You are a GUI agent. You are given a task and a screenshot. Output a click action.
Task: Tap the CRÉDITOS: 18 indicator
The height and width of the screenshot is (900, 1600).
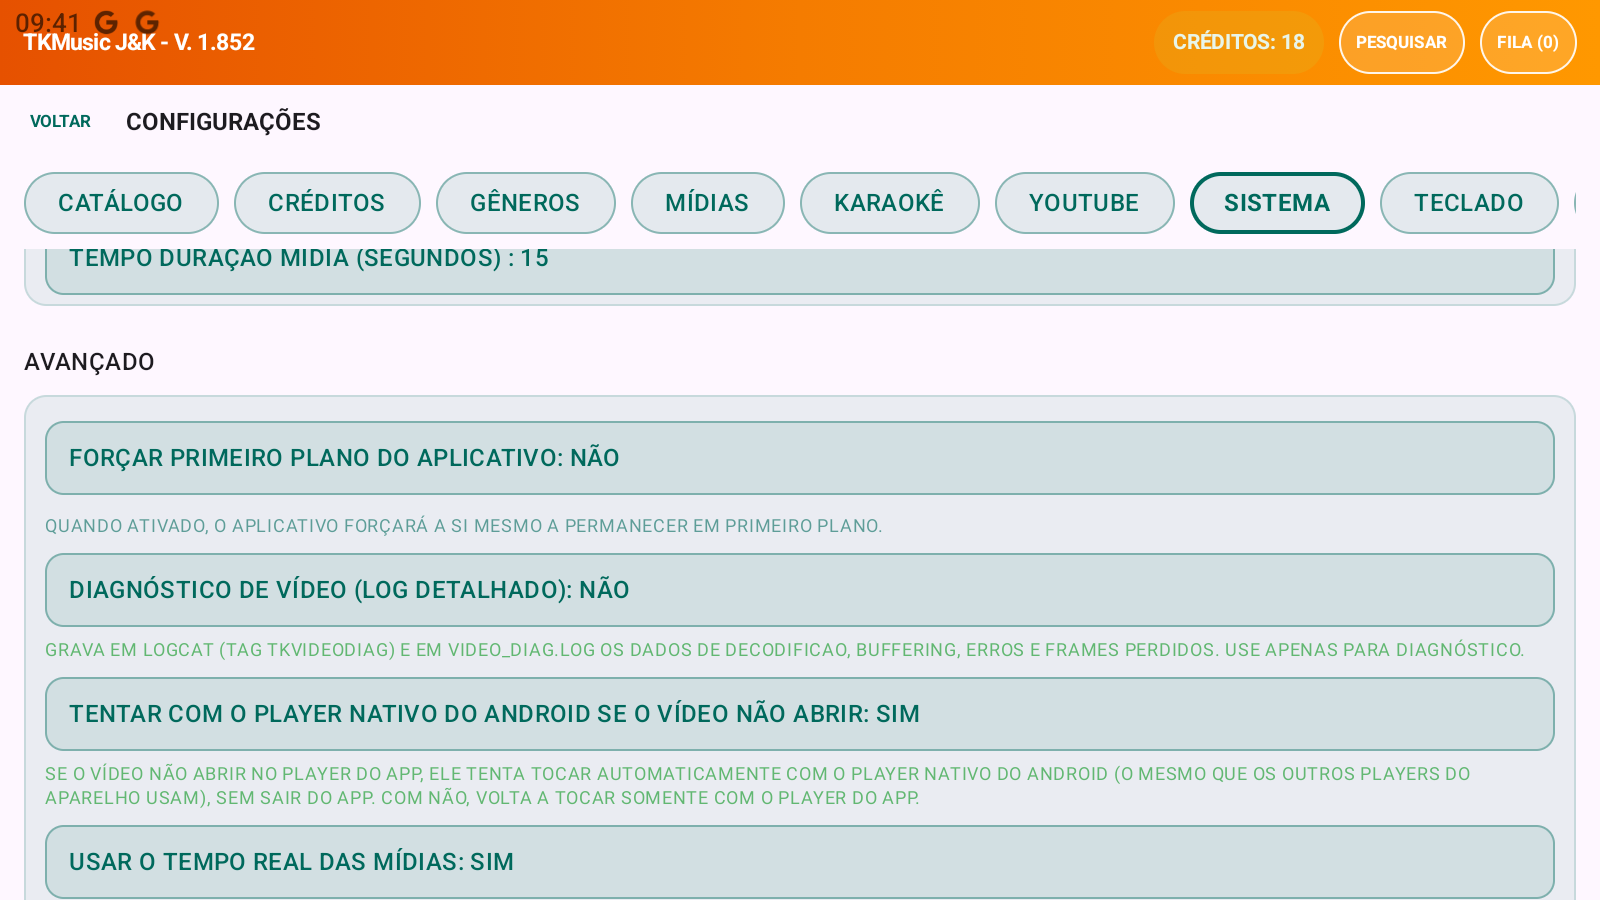[1238, 42]
